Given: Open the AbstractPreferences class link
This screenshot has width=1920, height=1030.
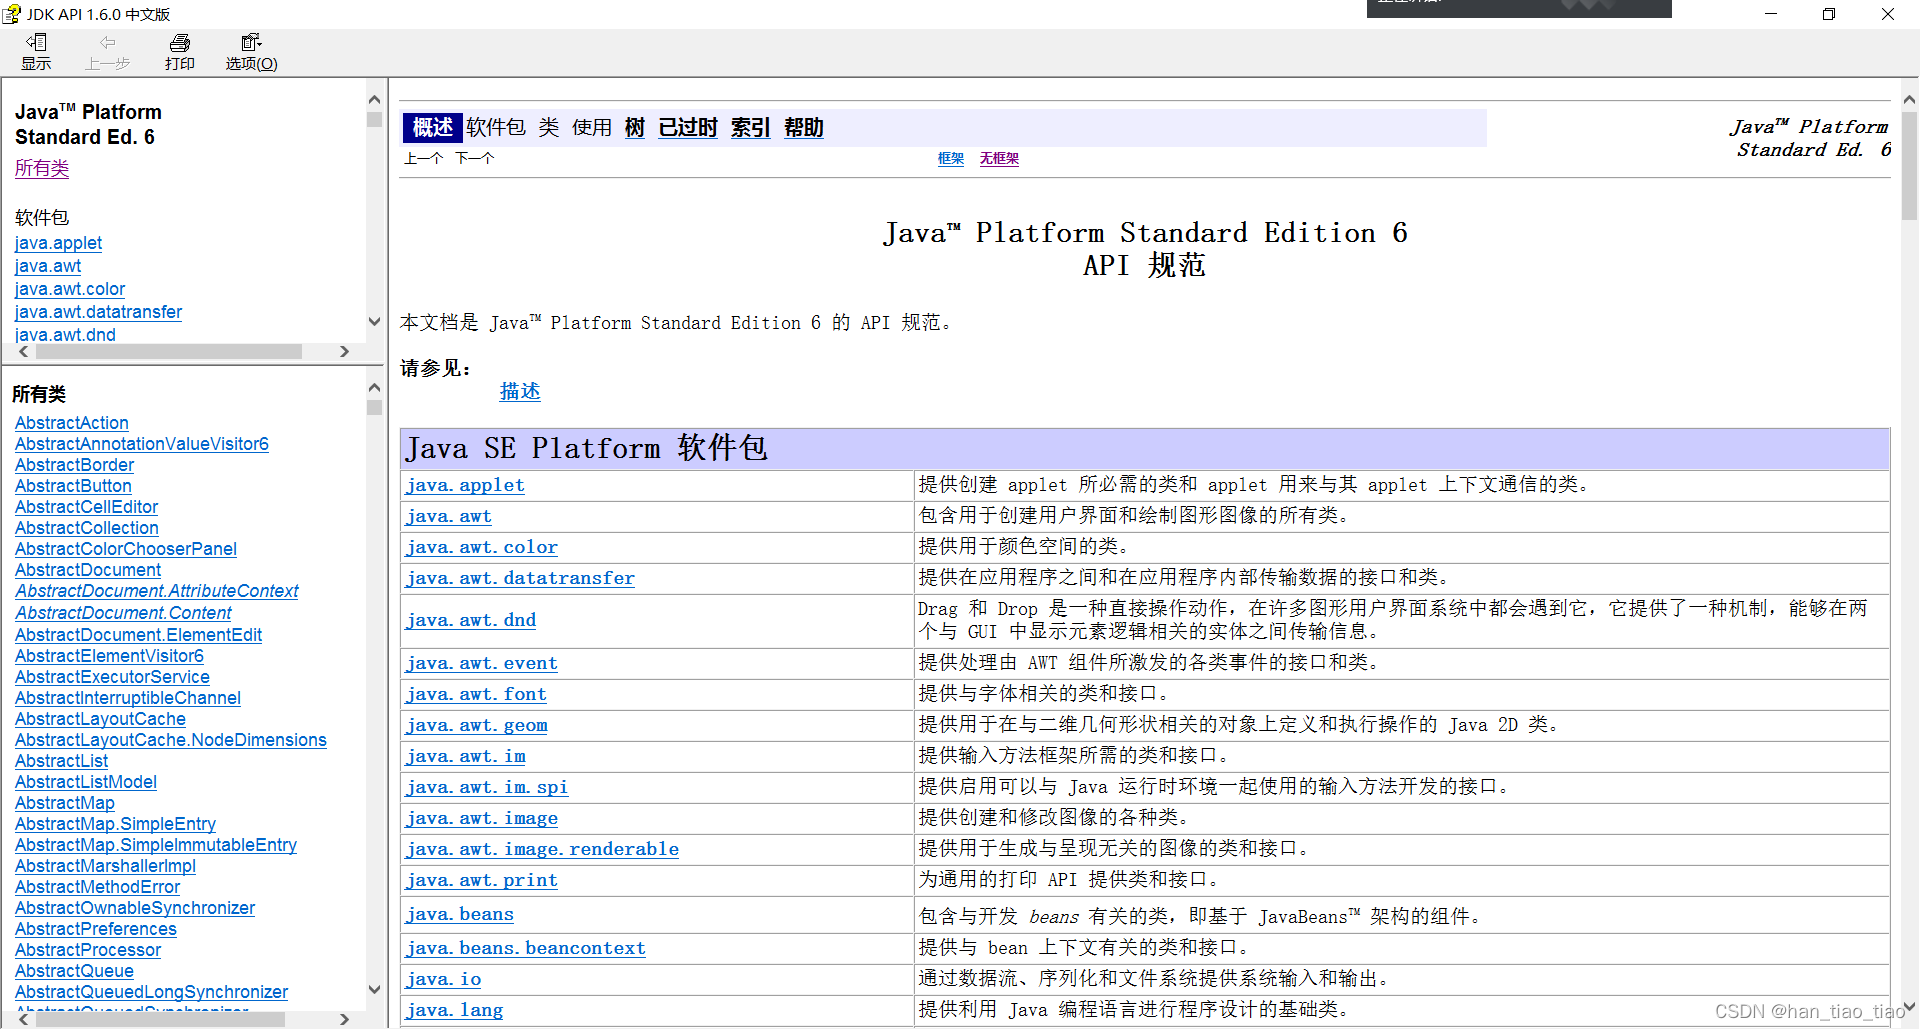Looking at the screenshot, I should 96,929.
